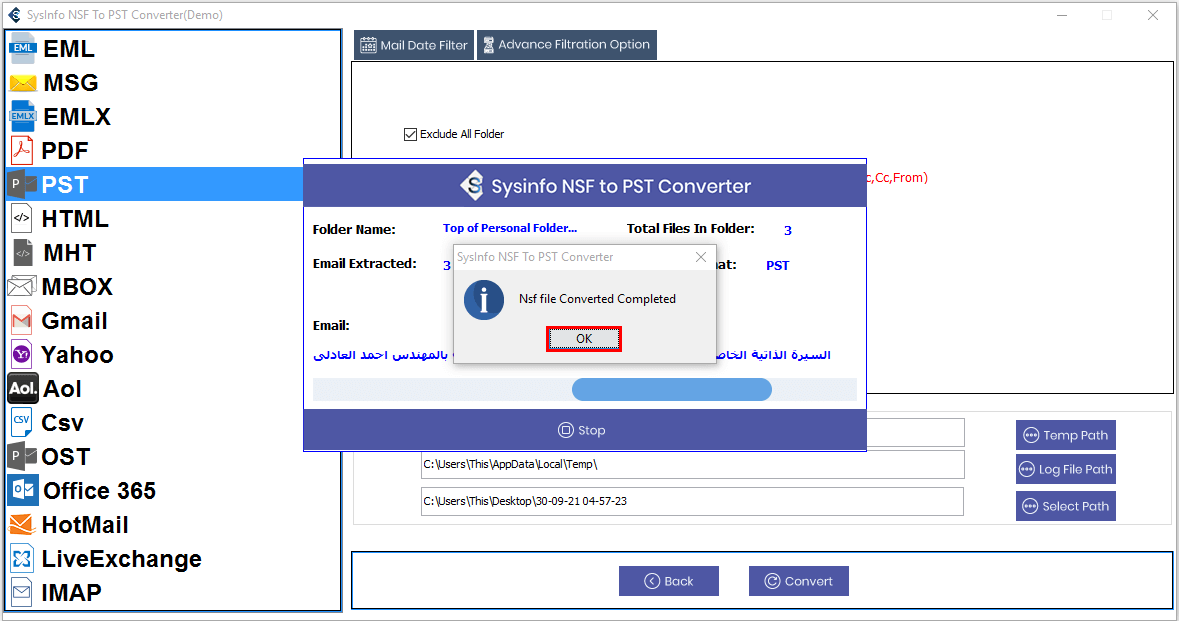Select the Yahoo label in list
This screenshot has height=621, width=1179.
pos(77,355)
